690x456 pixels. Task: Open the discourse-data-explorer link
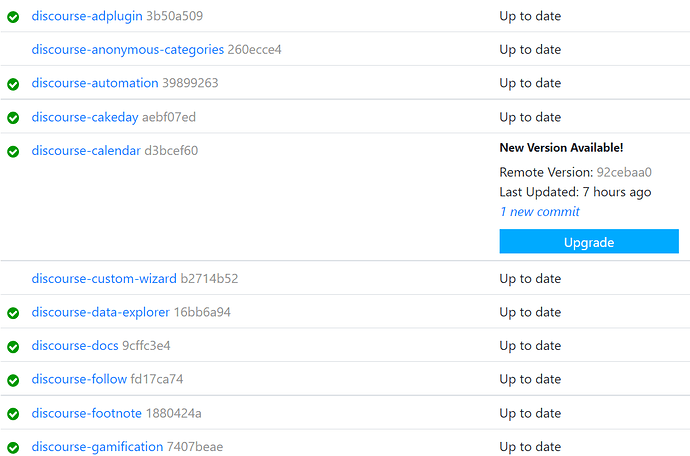click(100, 313)
